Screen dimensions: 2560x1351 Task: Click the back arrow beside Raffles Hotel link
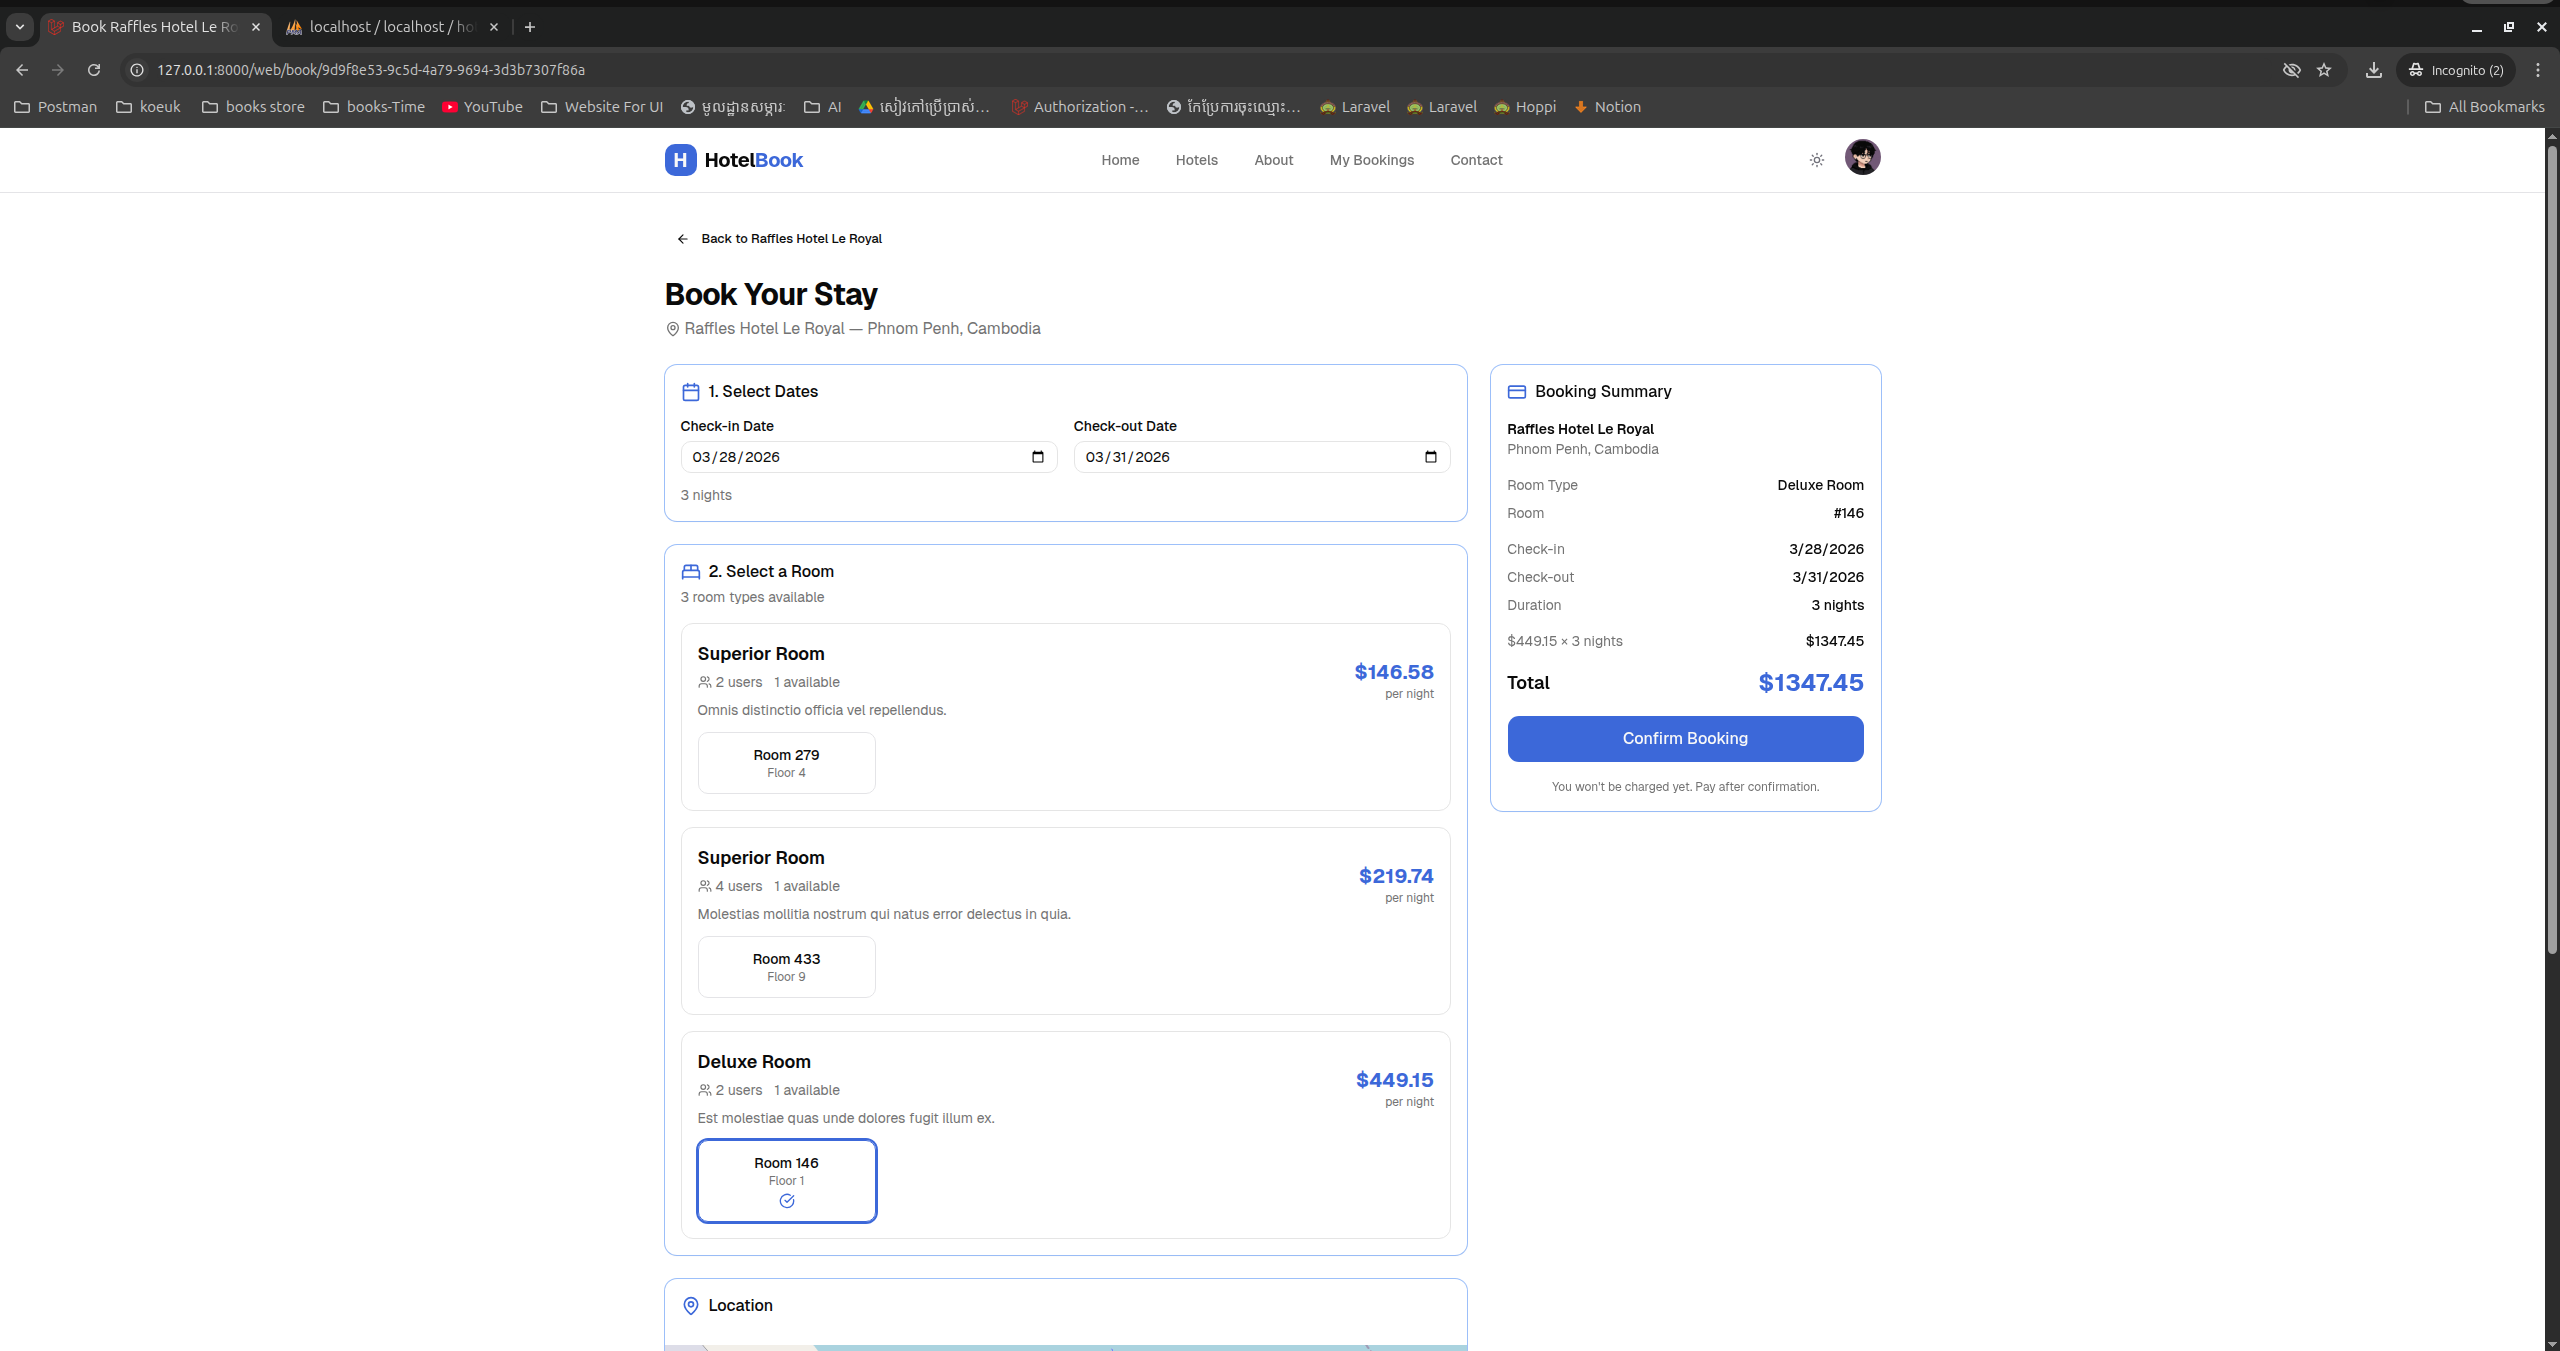[x=682, y=239]
